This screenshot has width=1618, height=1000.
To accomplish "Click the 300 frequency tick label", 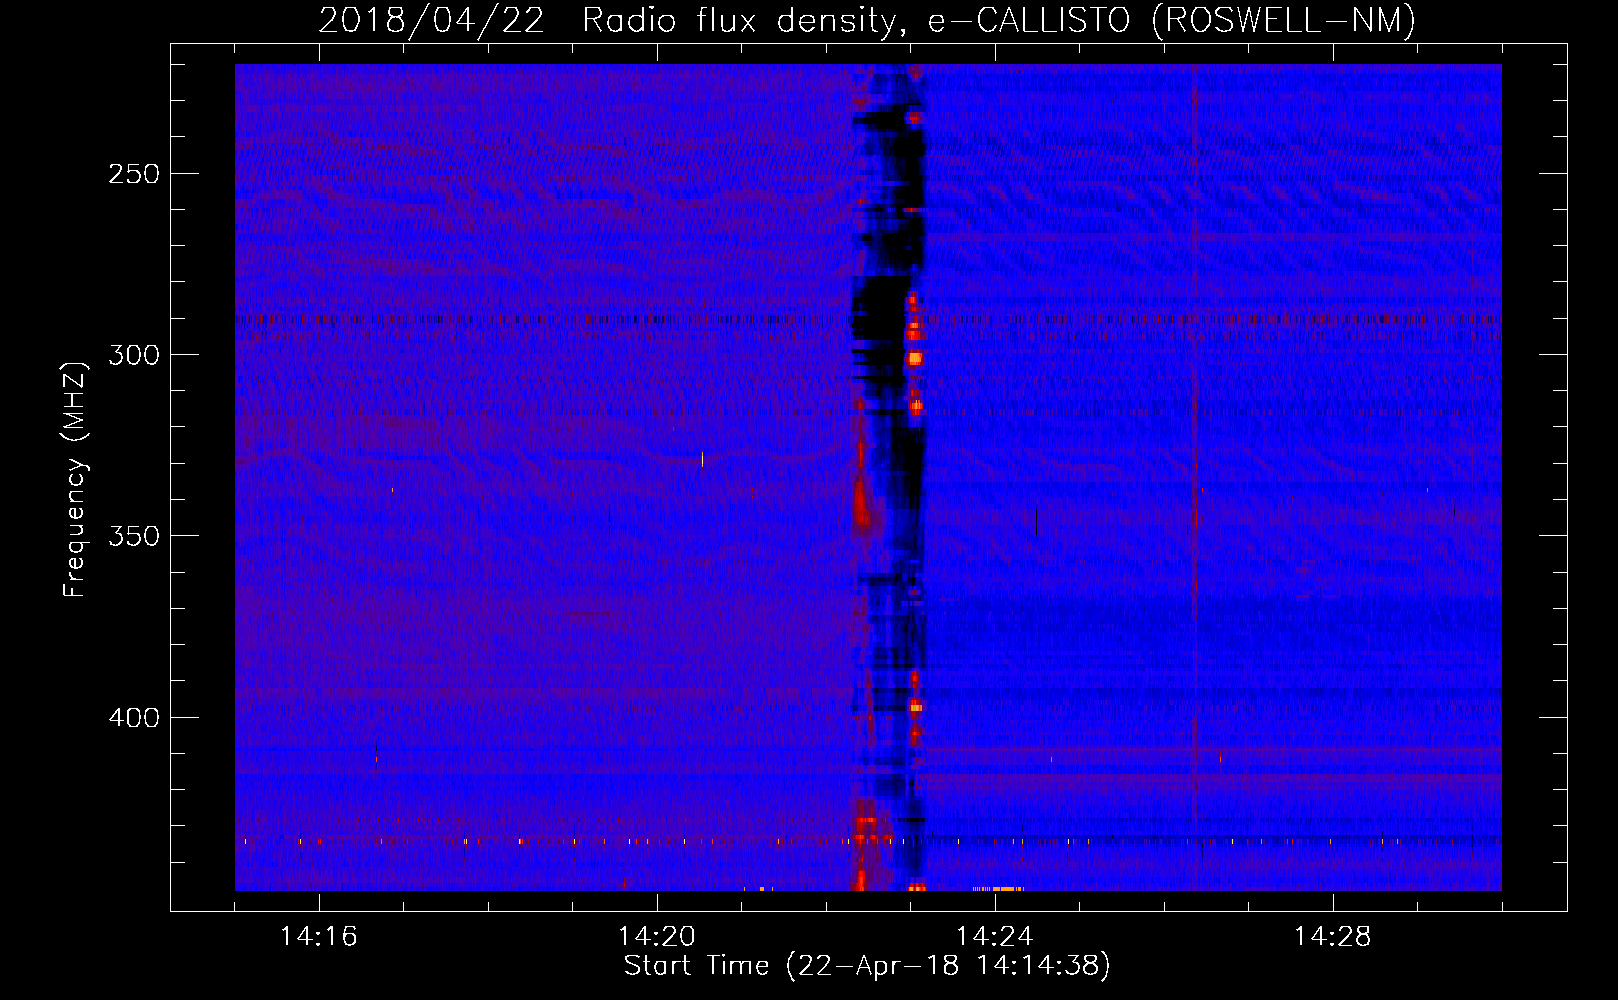I will coord(133,355).
